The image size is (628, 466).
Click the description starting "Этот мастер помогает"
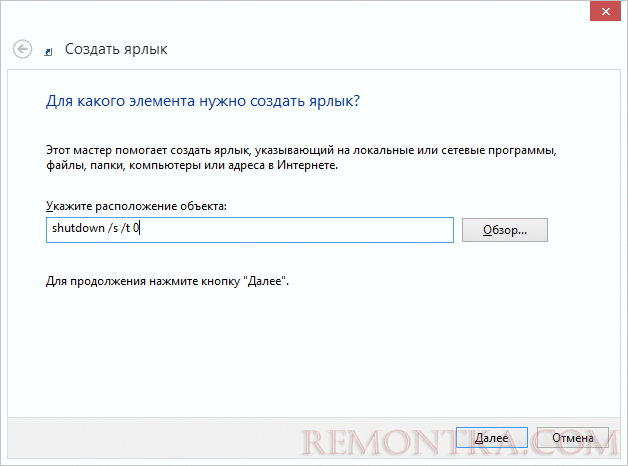tap(301, 158)
